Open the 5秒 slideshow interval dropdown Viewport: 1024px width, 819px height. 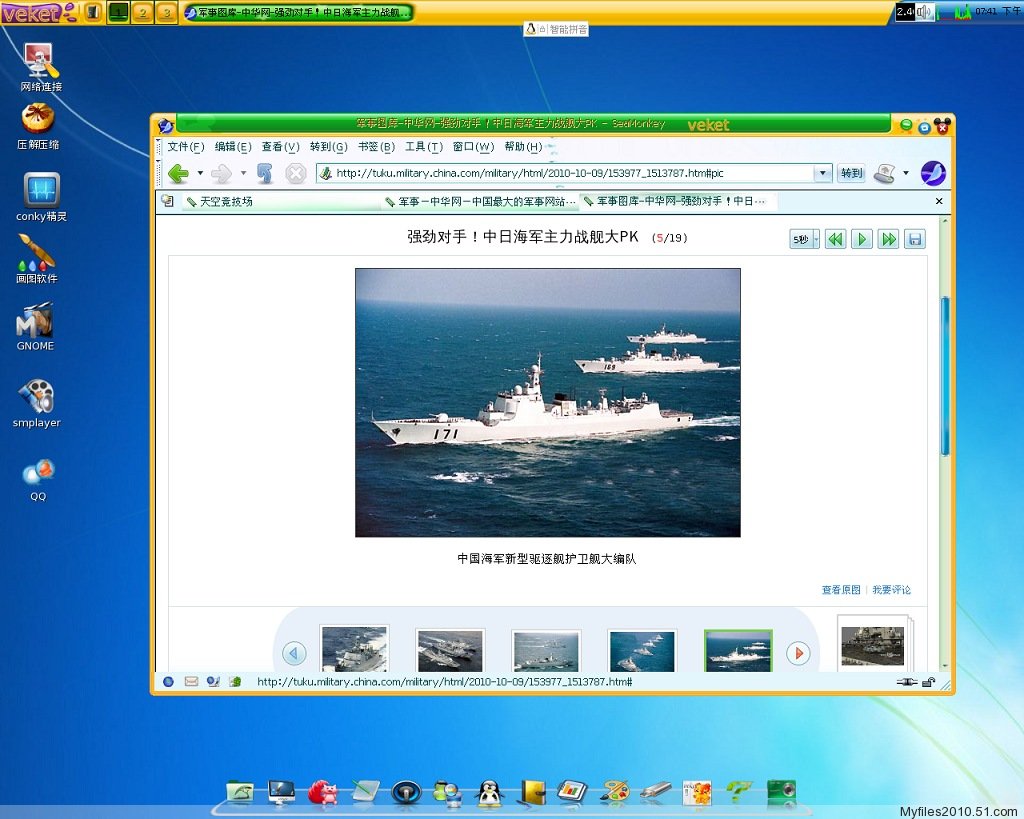click(x=805, y=240)
